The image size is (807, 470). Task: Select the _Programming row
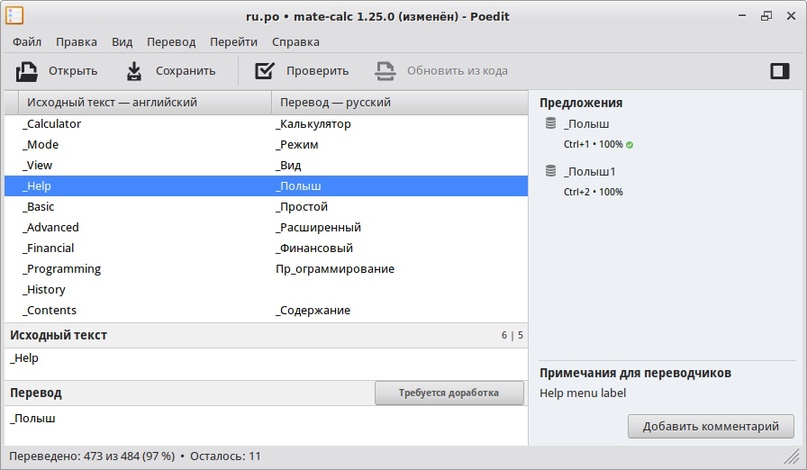click(266, 269)
